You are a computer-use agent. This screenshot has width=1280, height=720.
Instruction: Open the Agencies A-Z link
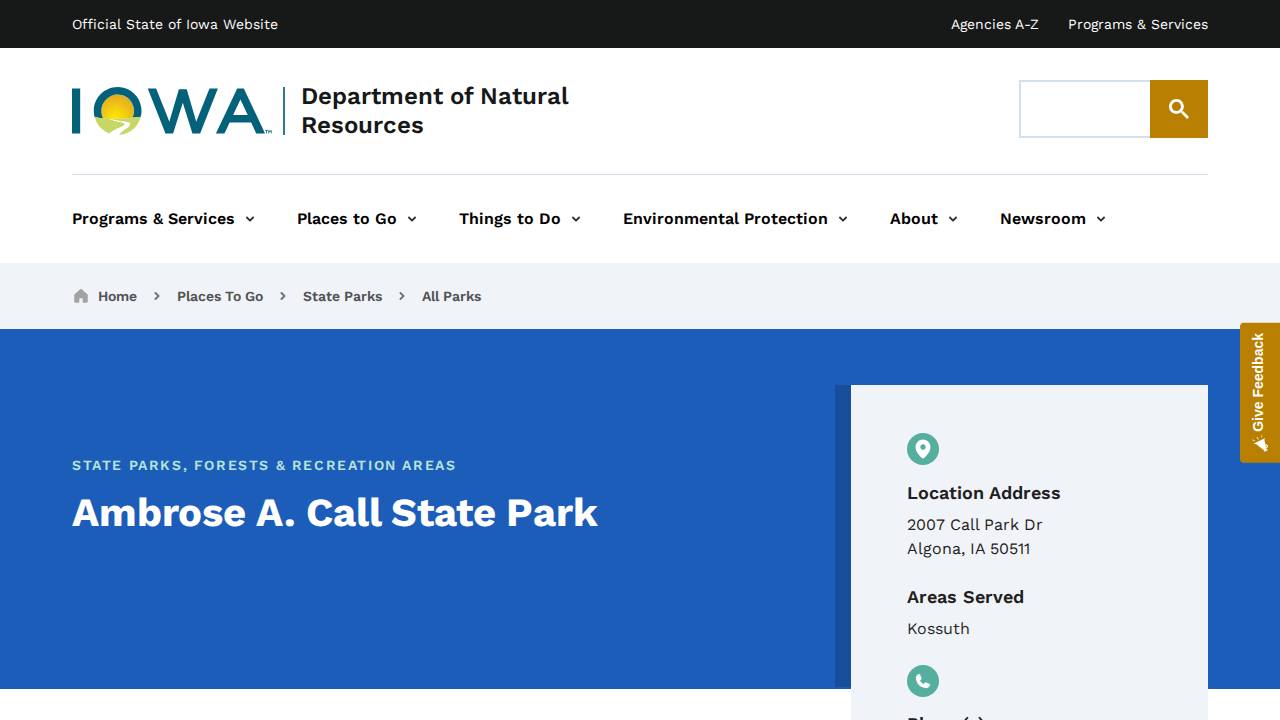[994, 24]
